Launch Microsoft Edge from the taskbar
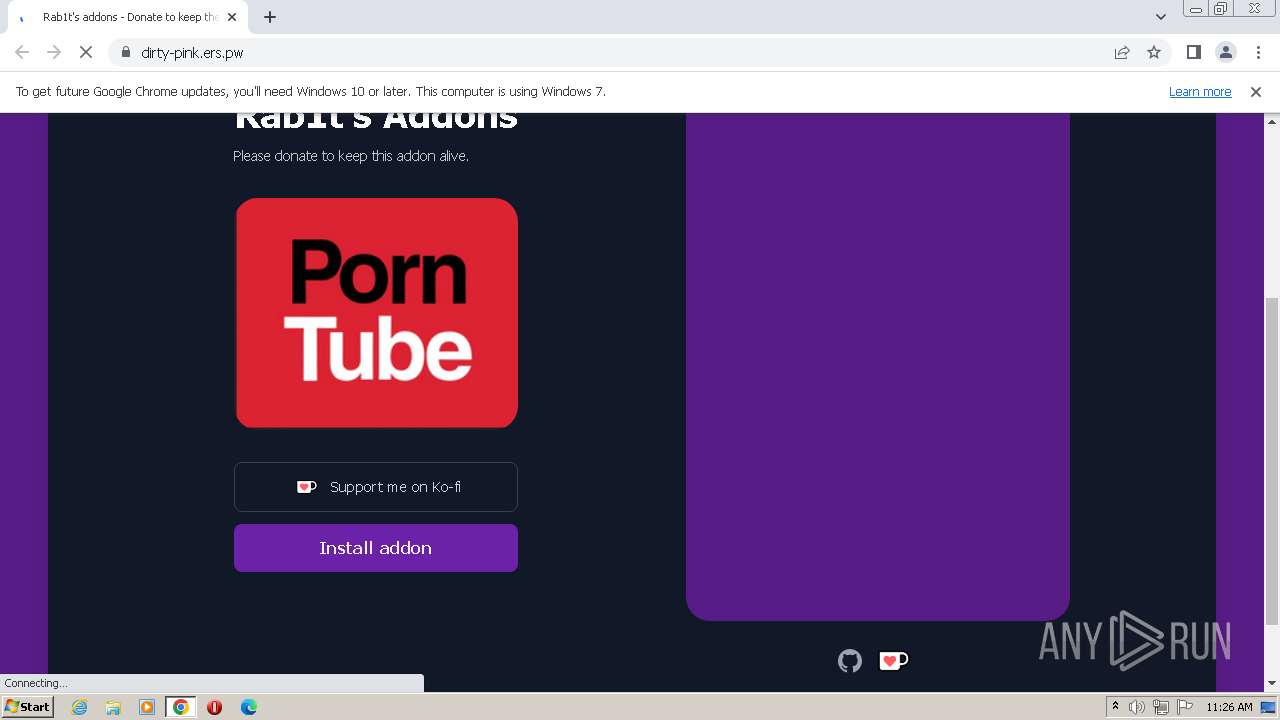This screenshot has height=720, width=1280. [x=248, y=707]
